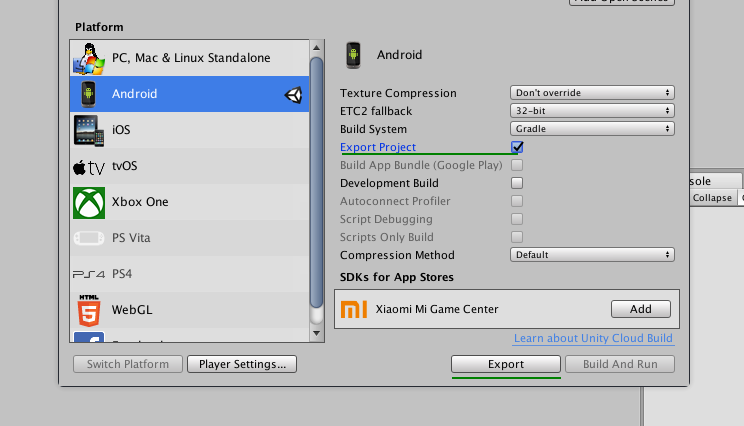Click the PS4 logo icon

(89, 274)
